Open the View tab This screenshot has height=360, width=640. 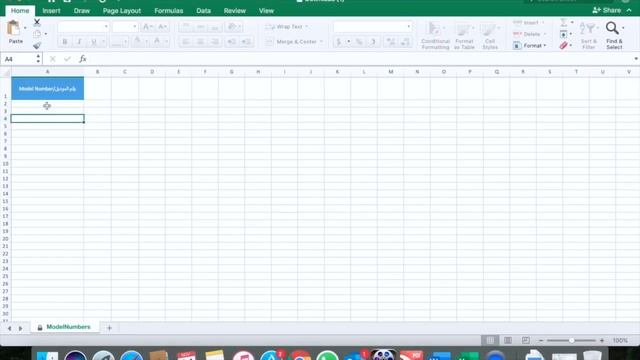click(x=266, y=11)
